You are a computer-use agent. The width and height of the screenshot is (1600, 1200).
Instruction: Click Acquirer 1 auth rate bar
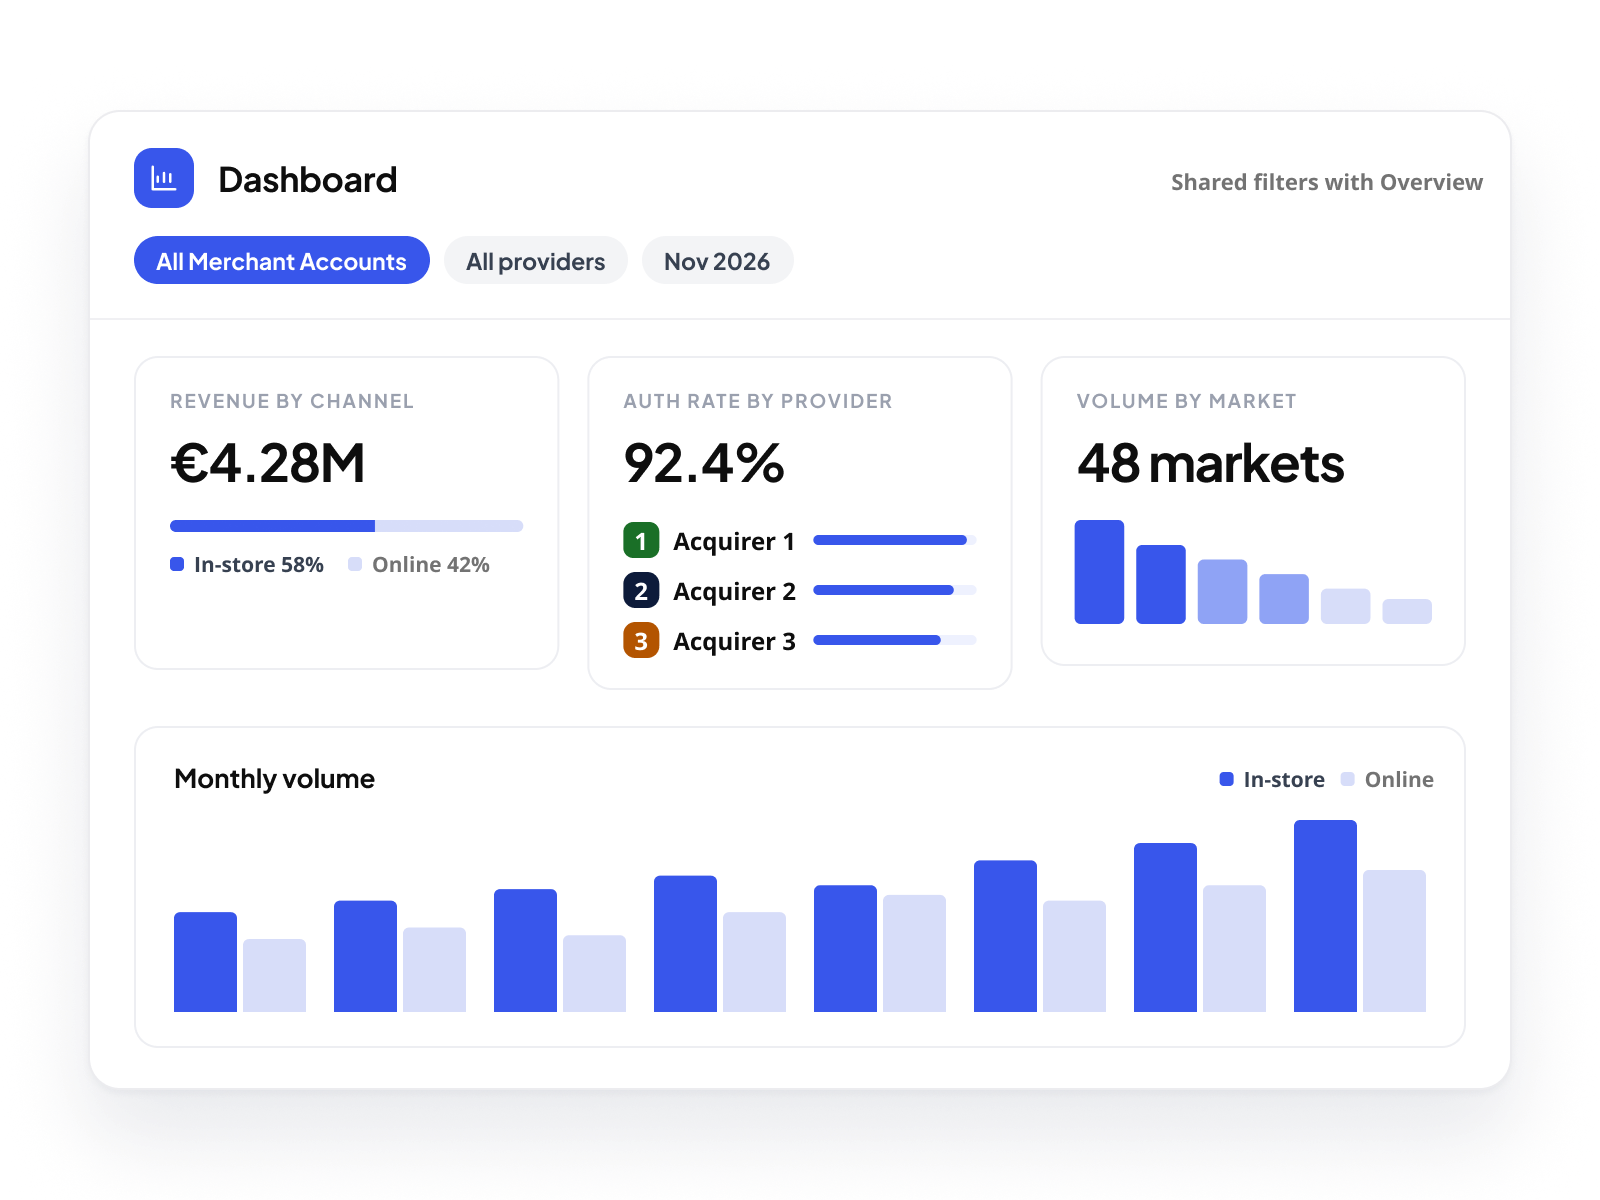(x=895, y=540)
